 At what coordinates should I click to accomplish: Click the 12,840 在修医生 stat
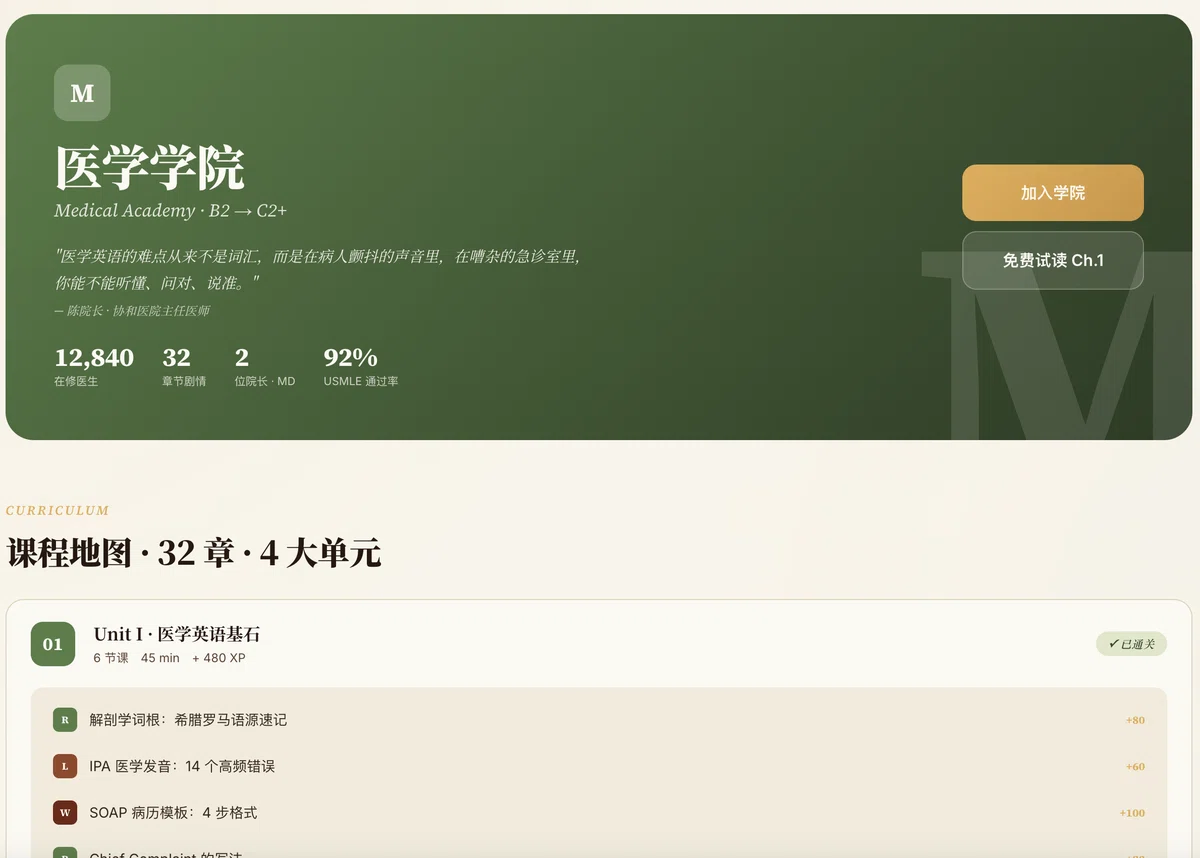94,366
